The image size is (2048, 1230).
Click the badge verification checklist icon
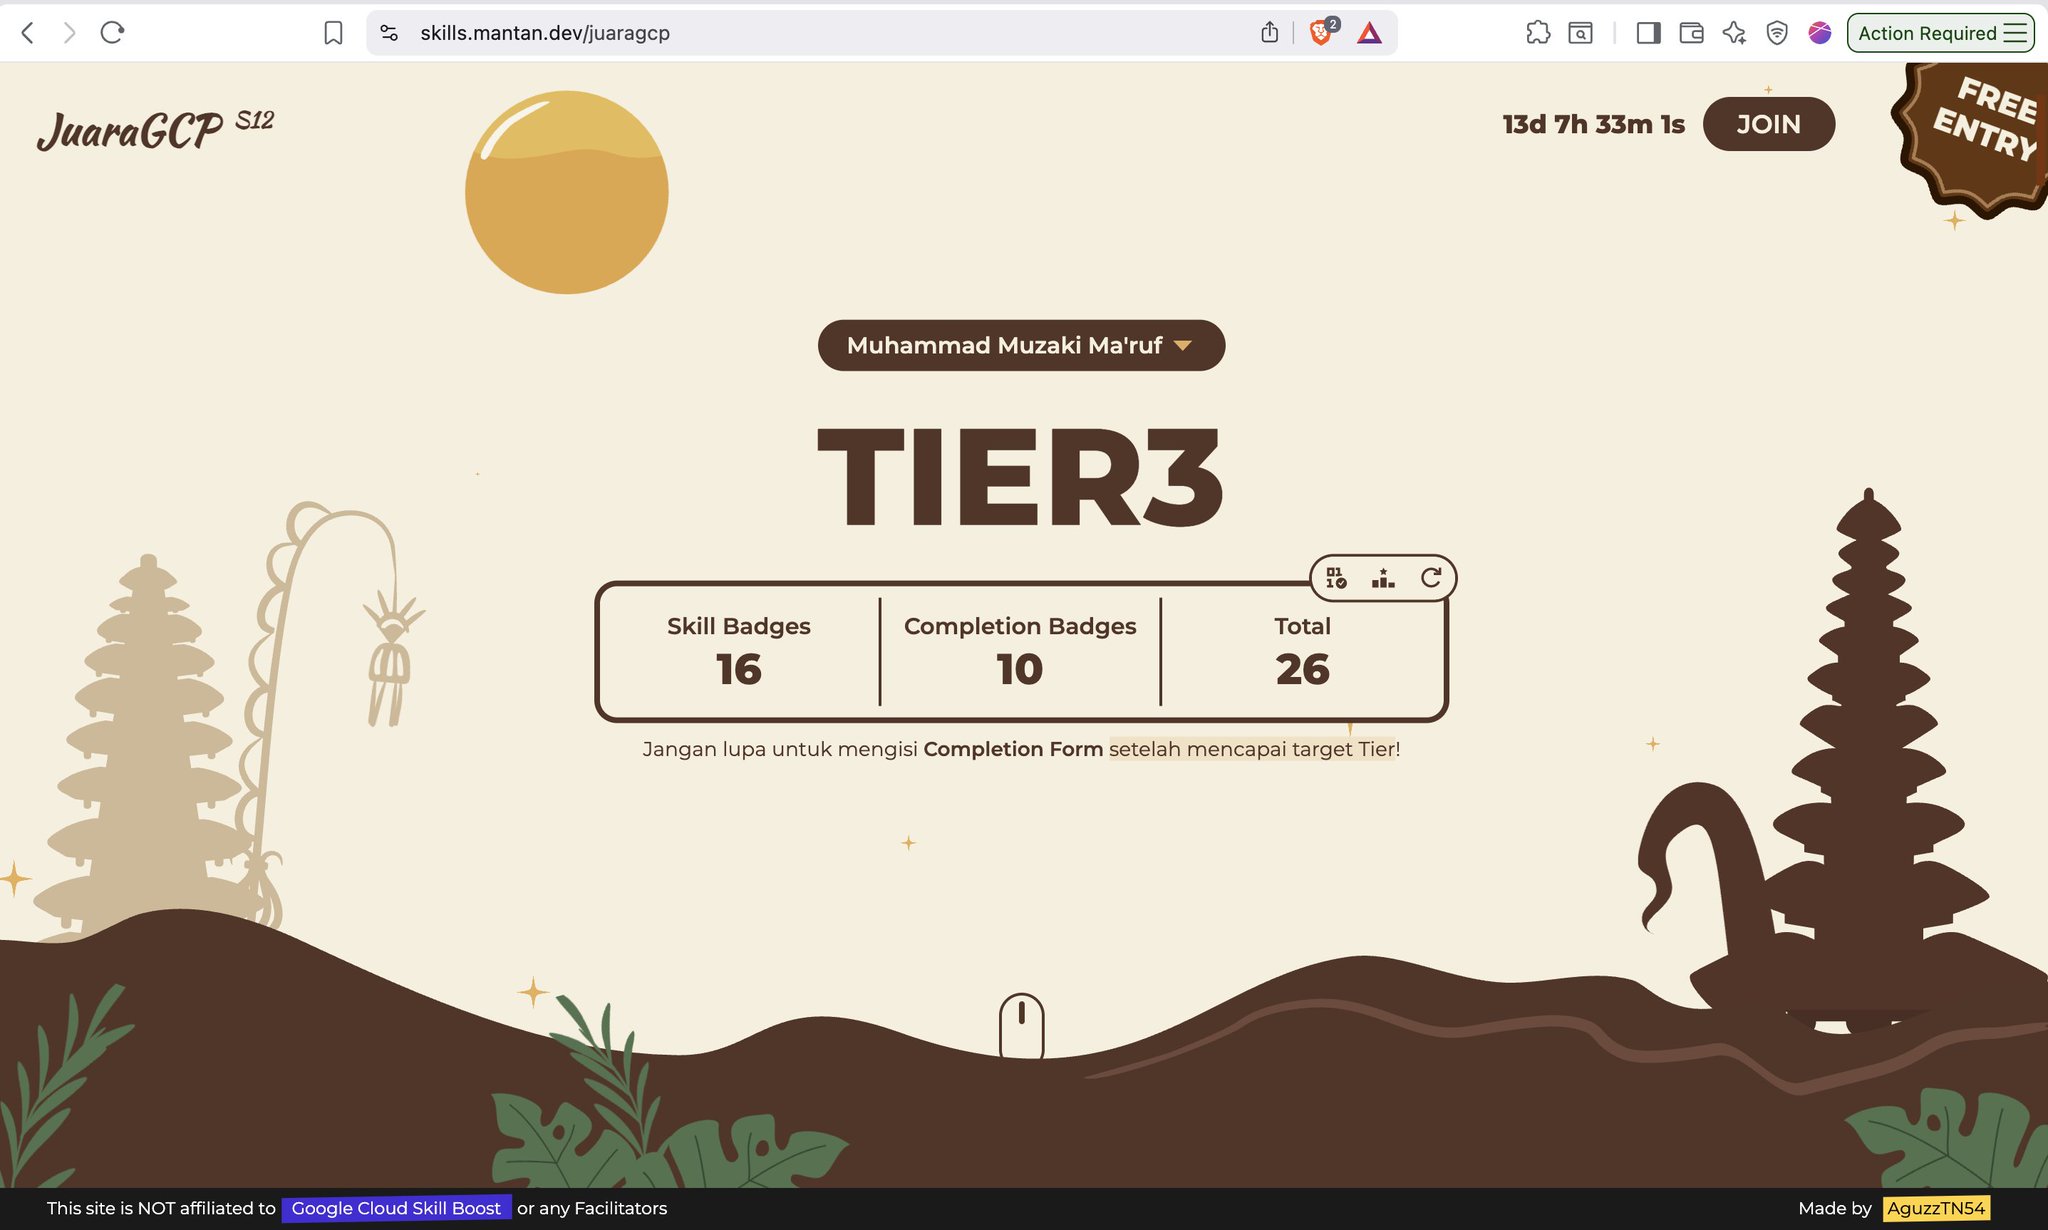1336,578
